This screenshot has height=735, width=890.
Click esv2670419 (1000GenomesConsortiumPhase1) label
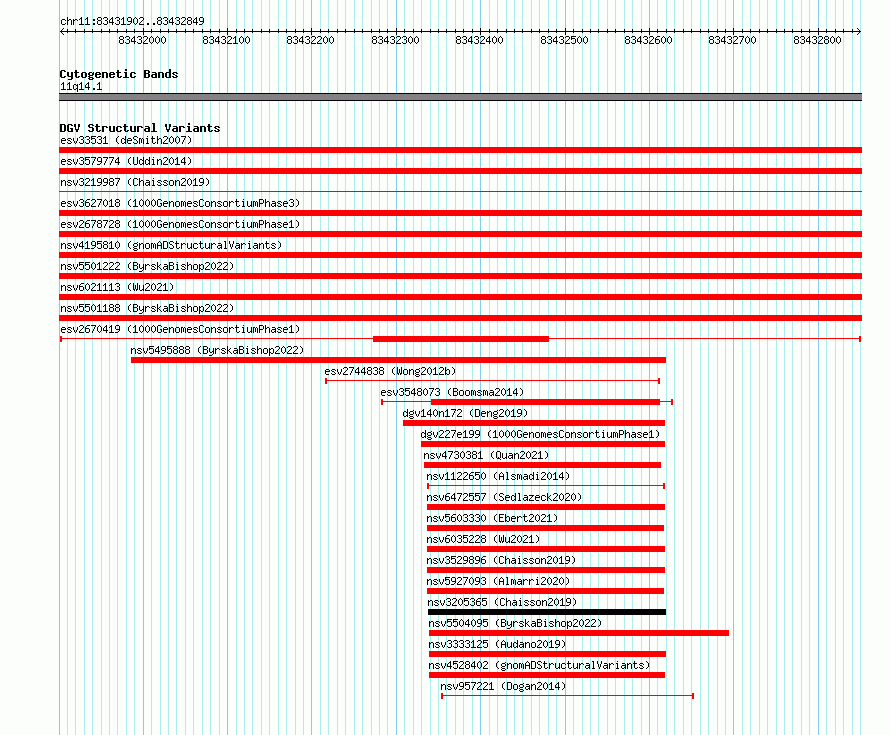180,329
